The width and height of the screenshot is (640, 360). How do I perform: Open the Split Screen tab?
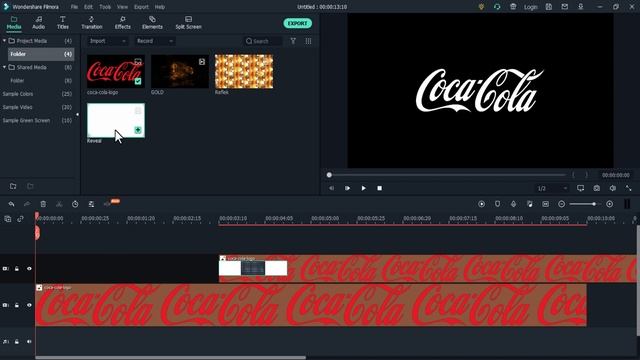188,23
